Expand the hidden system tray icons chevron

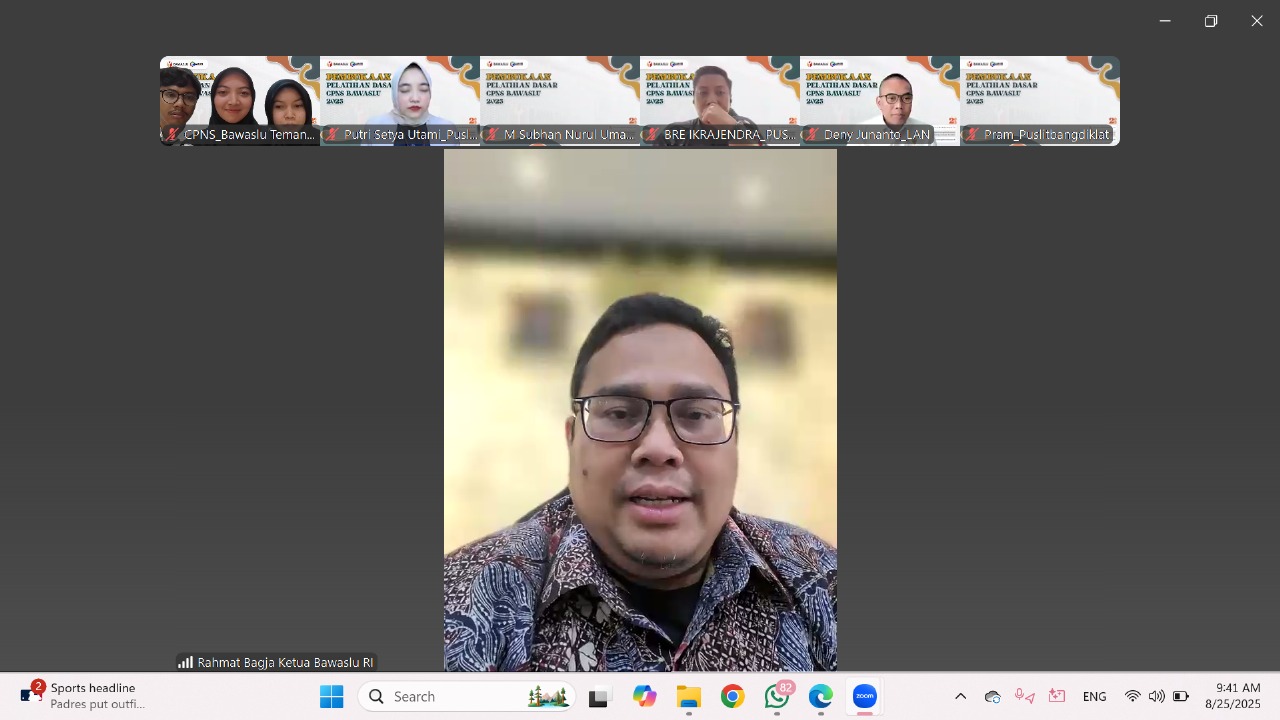[960, 696]
